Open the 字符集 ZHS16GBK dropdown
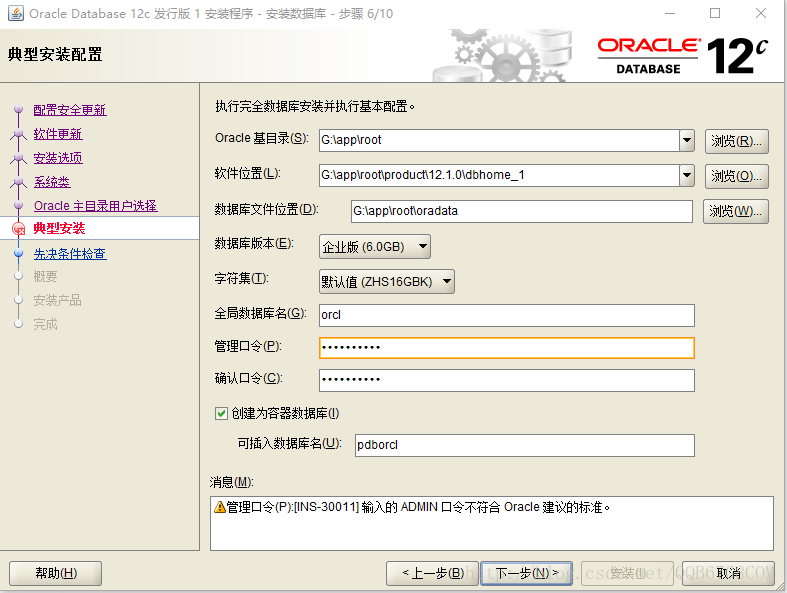 pos(386,281)
